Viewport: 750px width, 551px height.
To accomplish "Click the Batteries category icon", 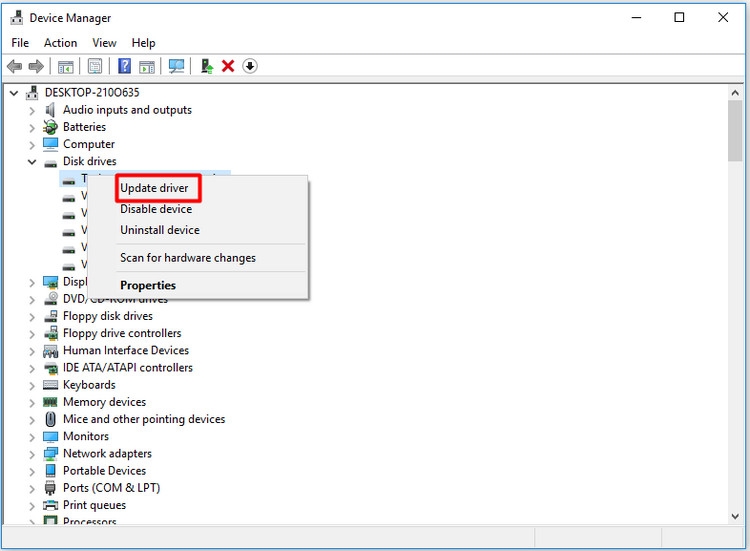I will click(x=50, y=127).
